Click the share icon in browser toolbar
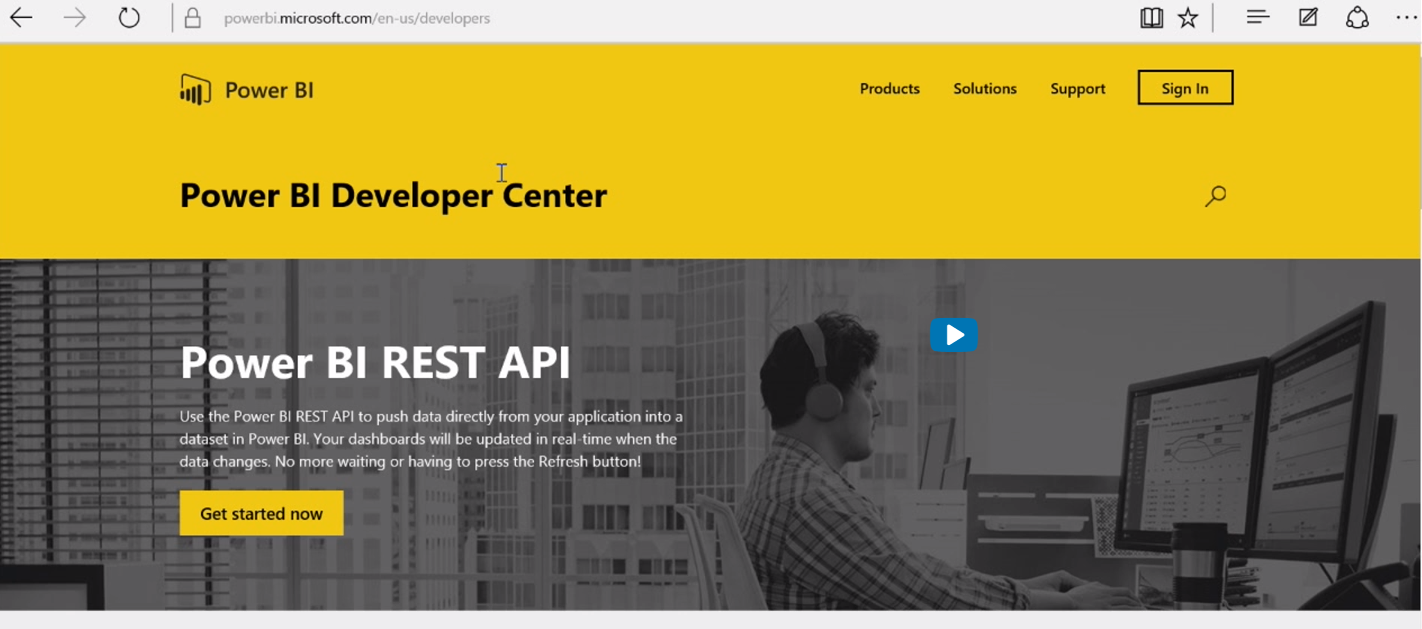 [x=1357, y=17]
